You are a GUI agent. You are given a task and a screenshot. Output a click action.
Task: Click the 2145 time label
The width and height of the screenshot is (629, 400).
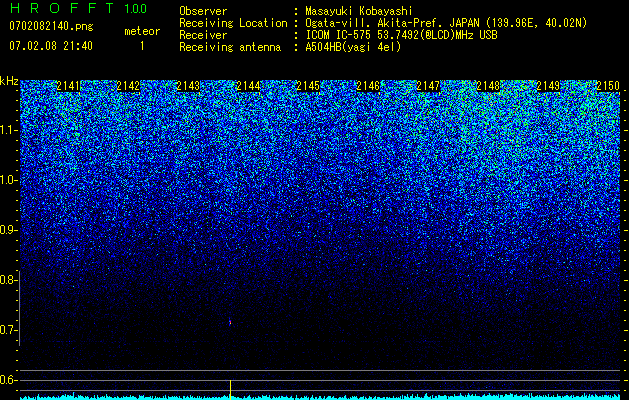(308, 86)
